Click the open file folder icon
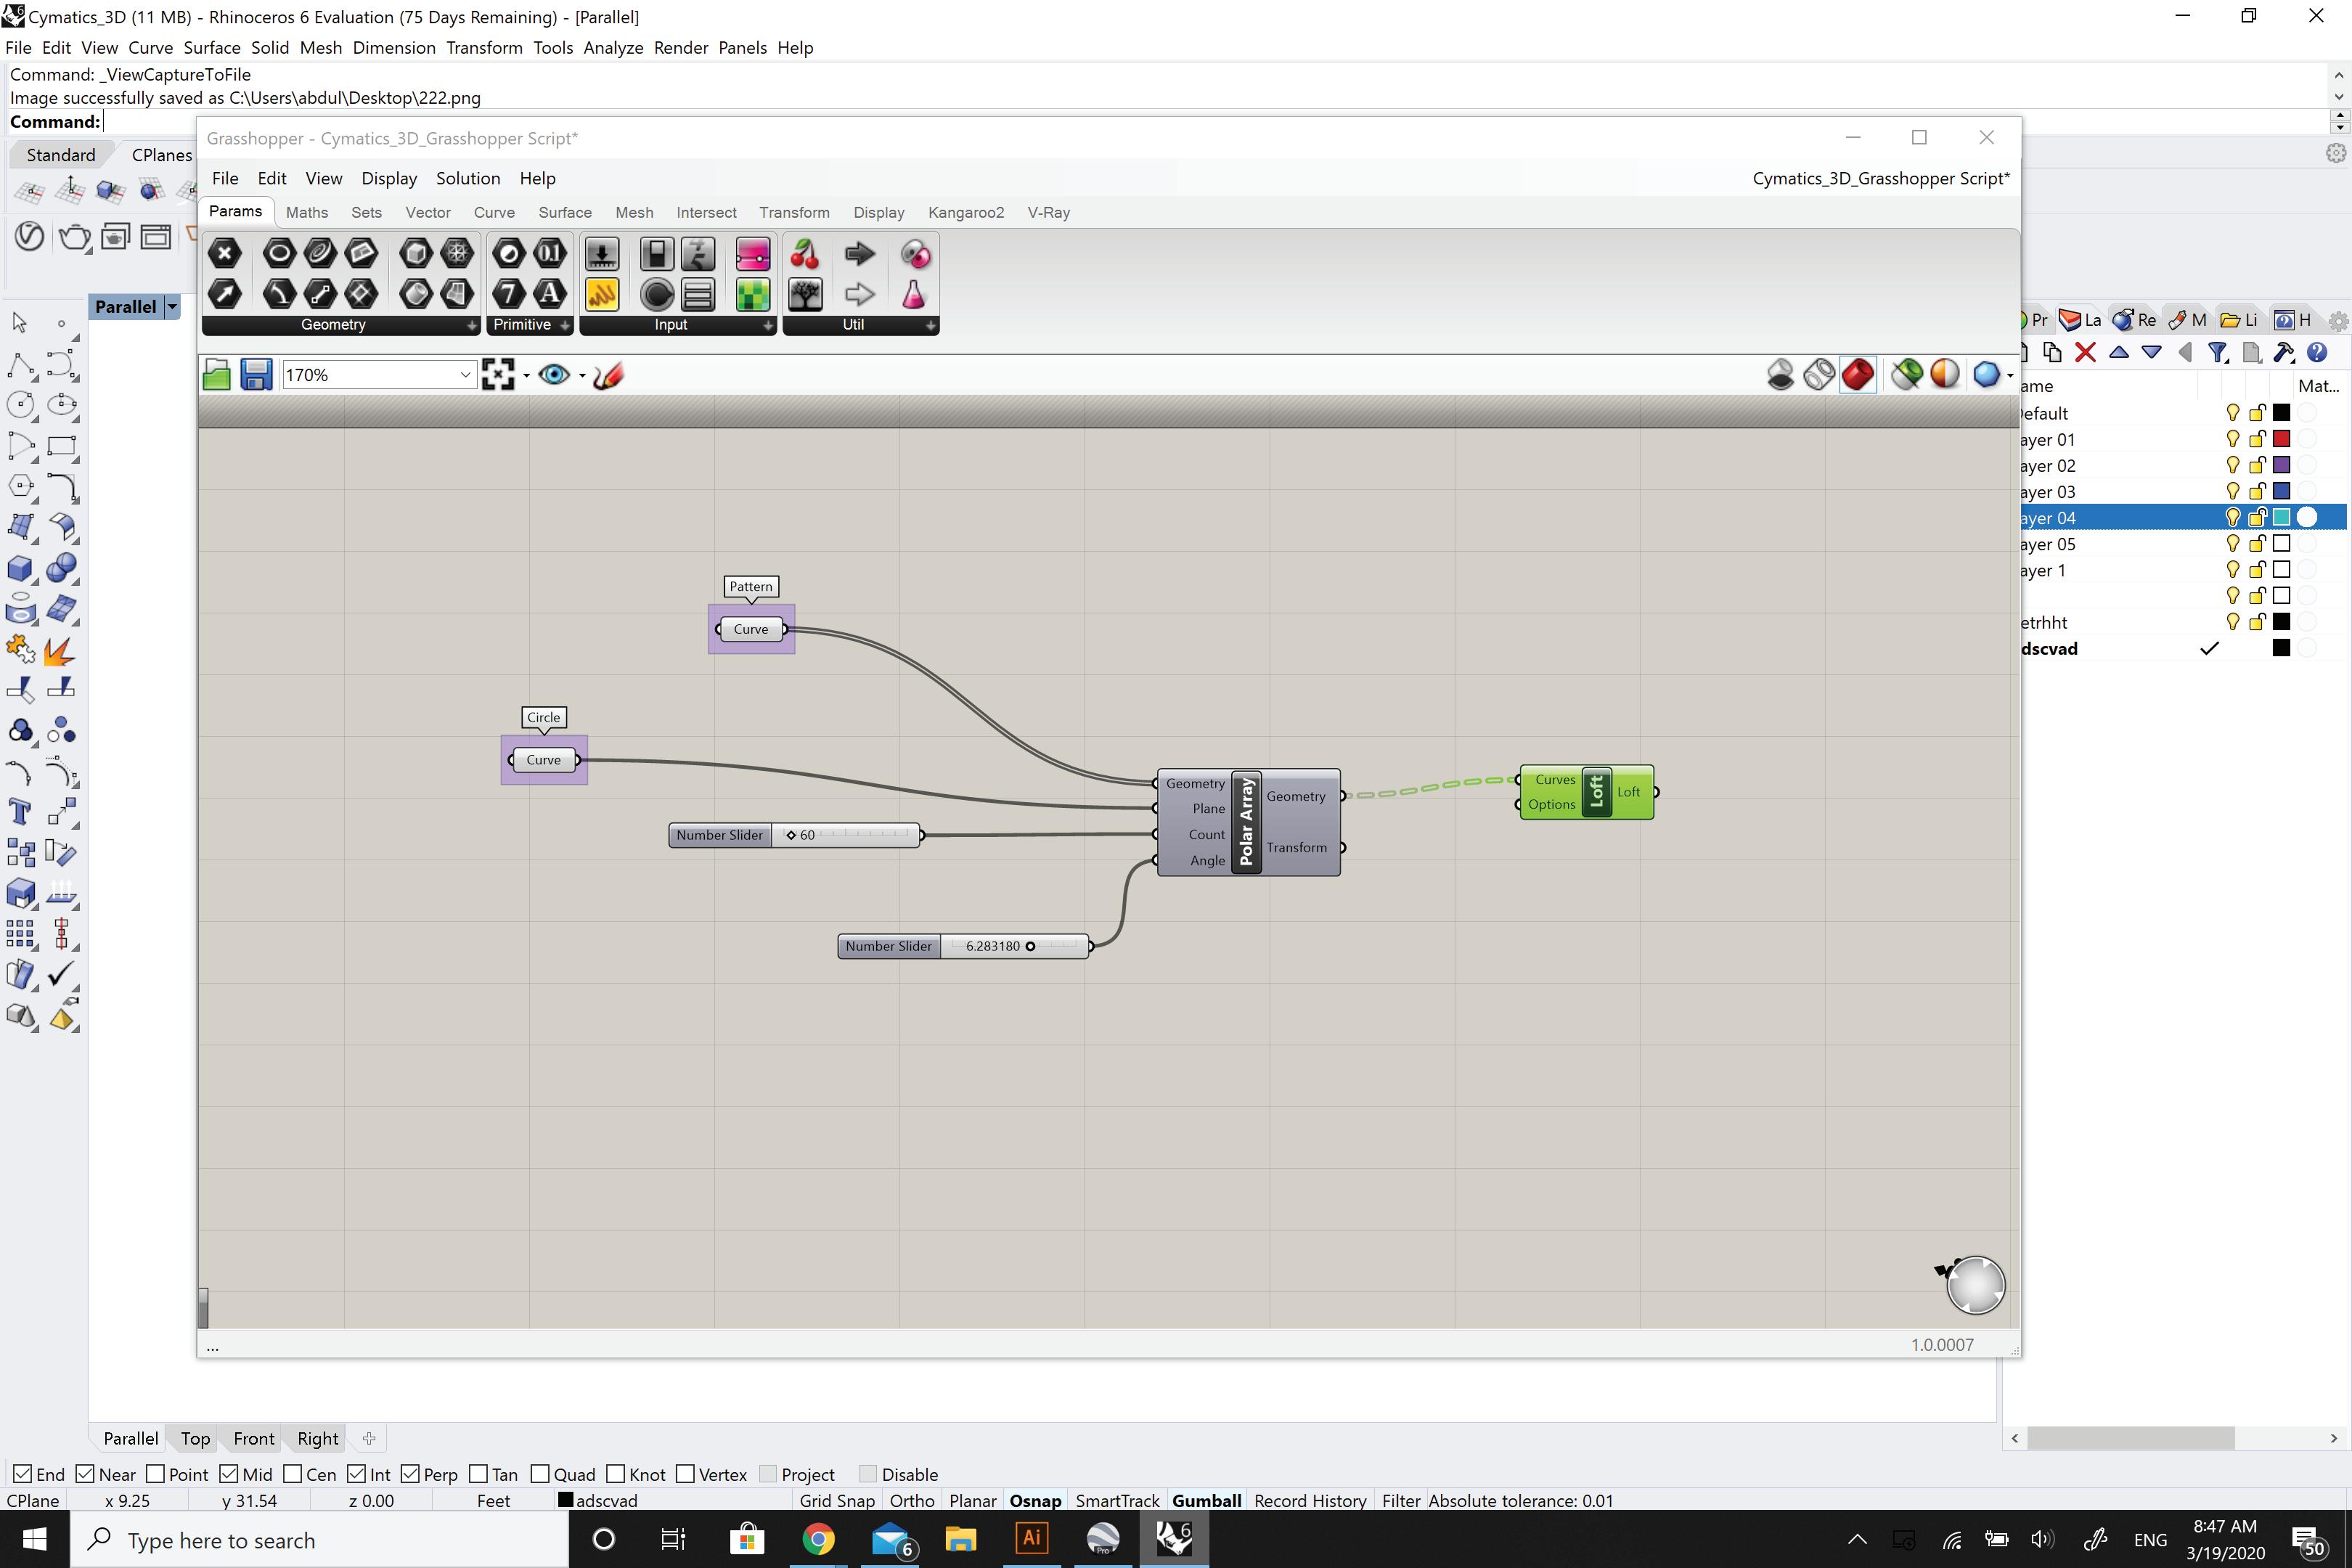Viewport: 2352px width, 1568px height. 216,375
